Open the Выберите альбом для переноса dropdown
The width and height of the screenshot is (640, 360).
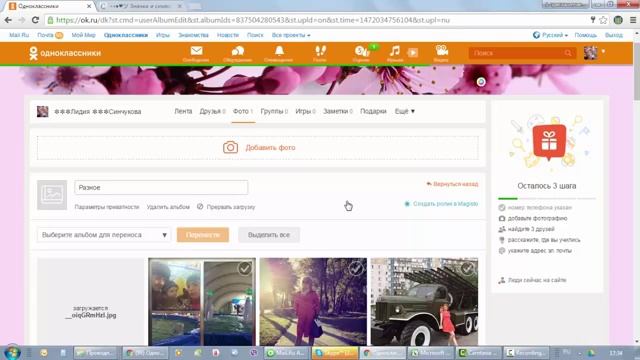[104, 235]
